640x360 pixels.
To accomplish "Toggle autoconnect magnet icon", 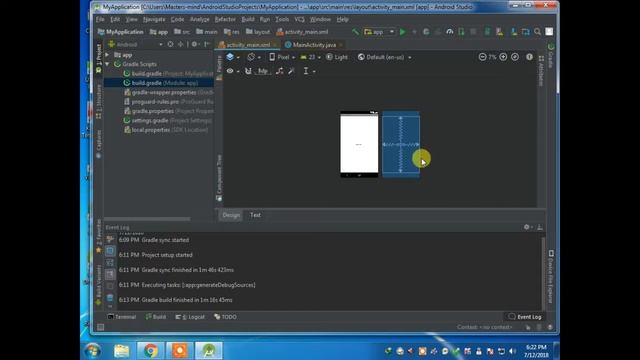I will (248, 71).
